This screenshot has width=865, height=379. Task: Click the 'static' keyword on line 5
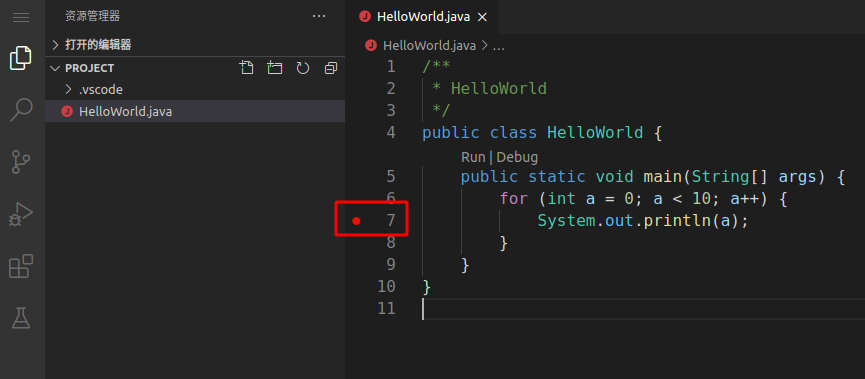click(557, 177)
